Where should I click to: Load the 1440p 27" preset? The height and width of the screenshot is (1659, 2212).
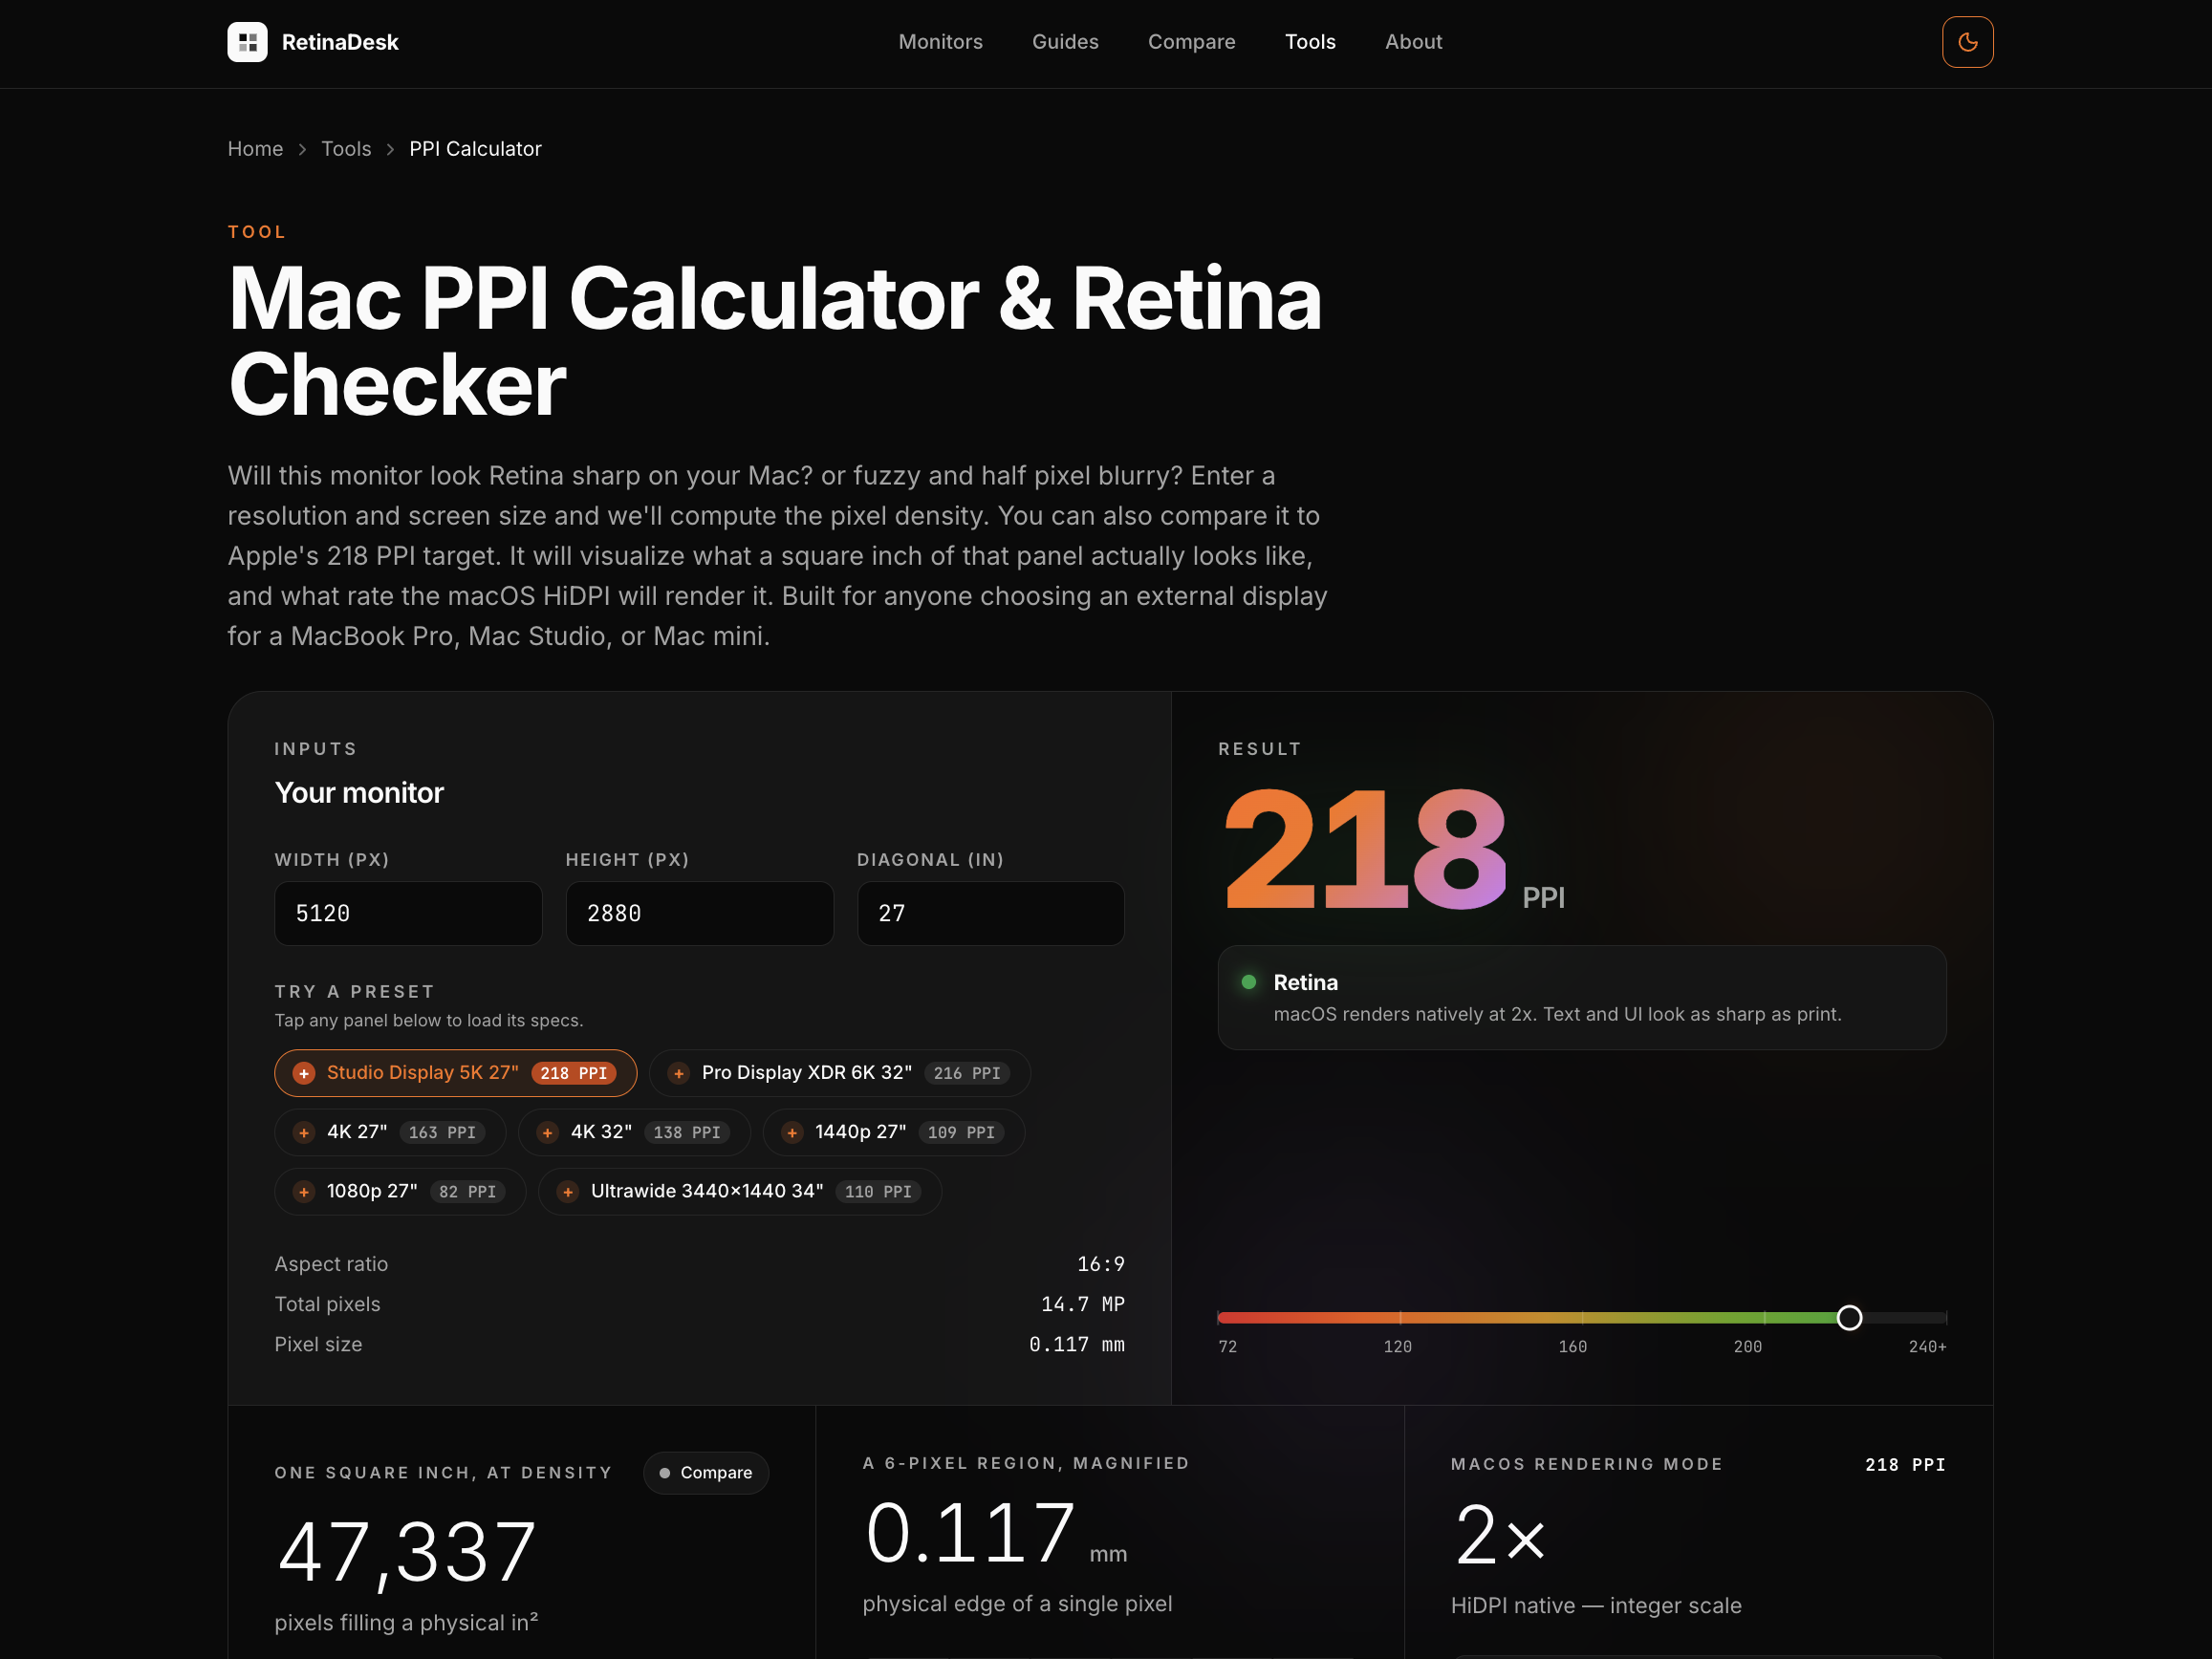tap(893, 1132)
